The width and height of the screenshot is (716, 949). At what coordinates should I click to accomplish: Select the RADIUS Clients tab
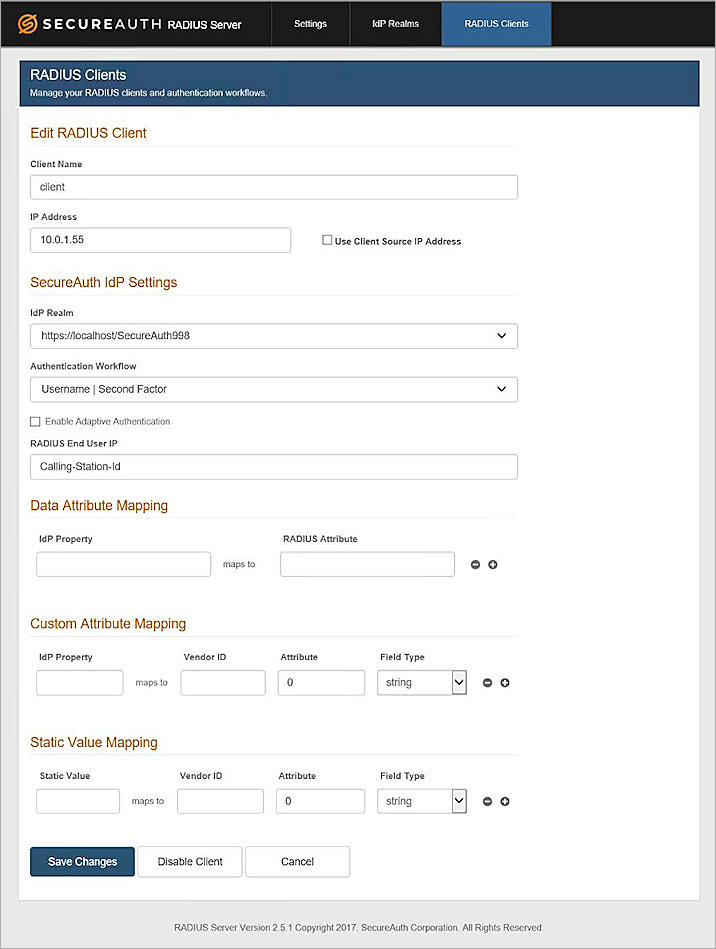495,23
